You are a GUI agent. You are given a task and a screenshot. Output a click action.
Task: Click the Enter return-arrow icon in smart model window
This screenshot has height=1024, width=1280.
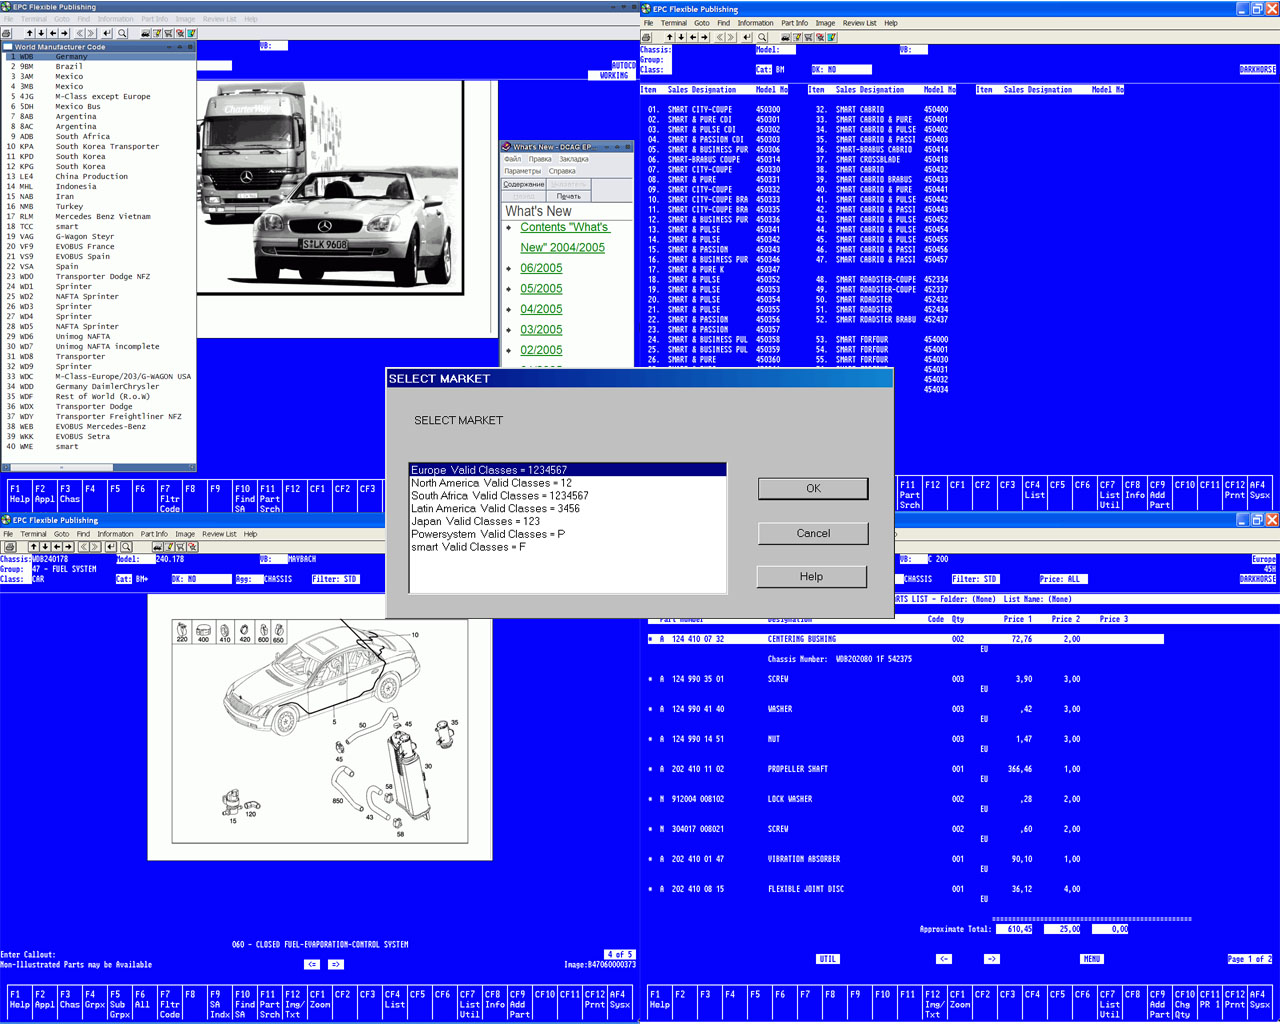[746, 37]
